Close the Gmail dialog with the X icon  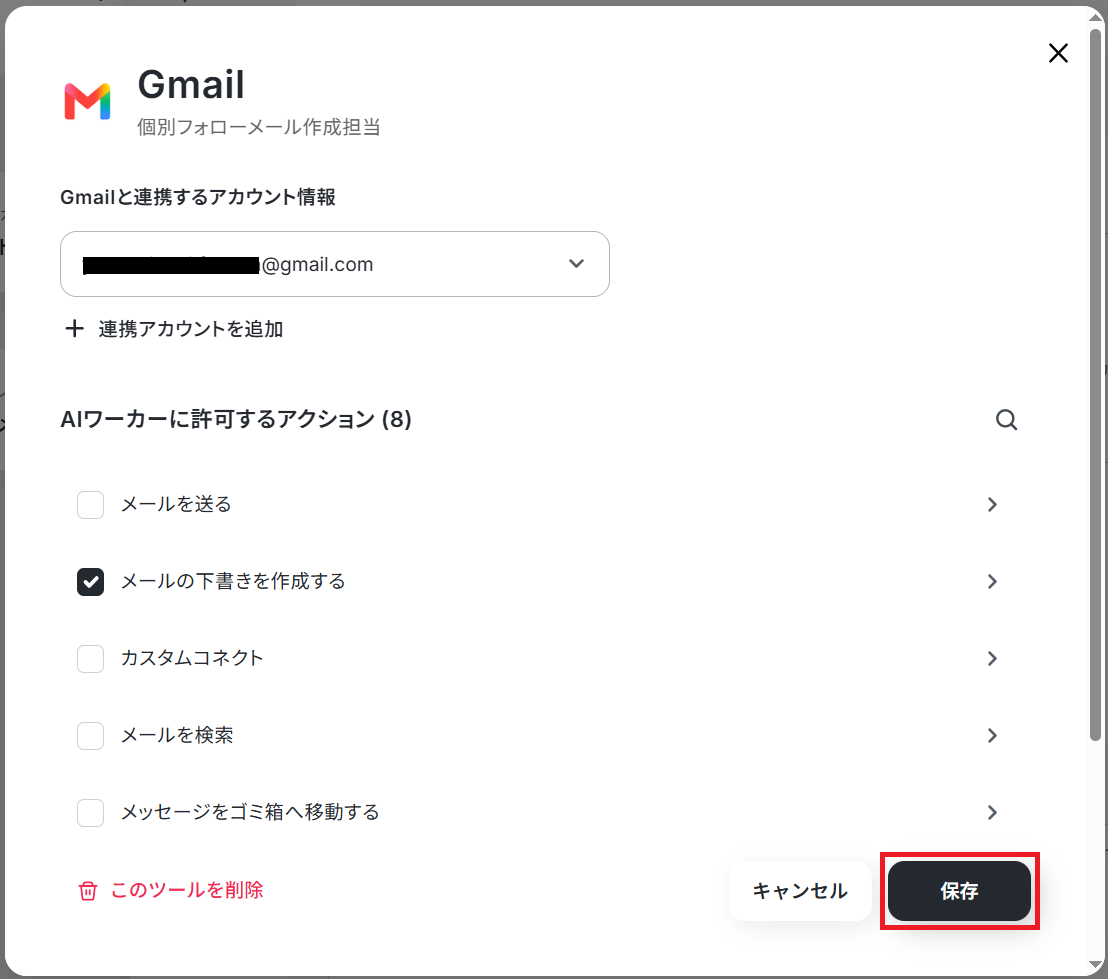(1058, 53)
